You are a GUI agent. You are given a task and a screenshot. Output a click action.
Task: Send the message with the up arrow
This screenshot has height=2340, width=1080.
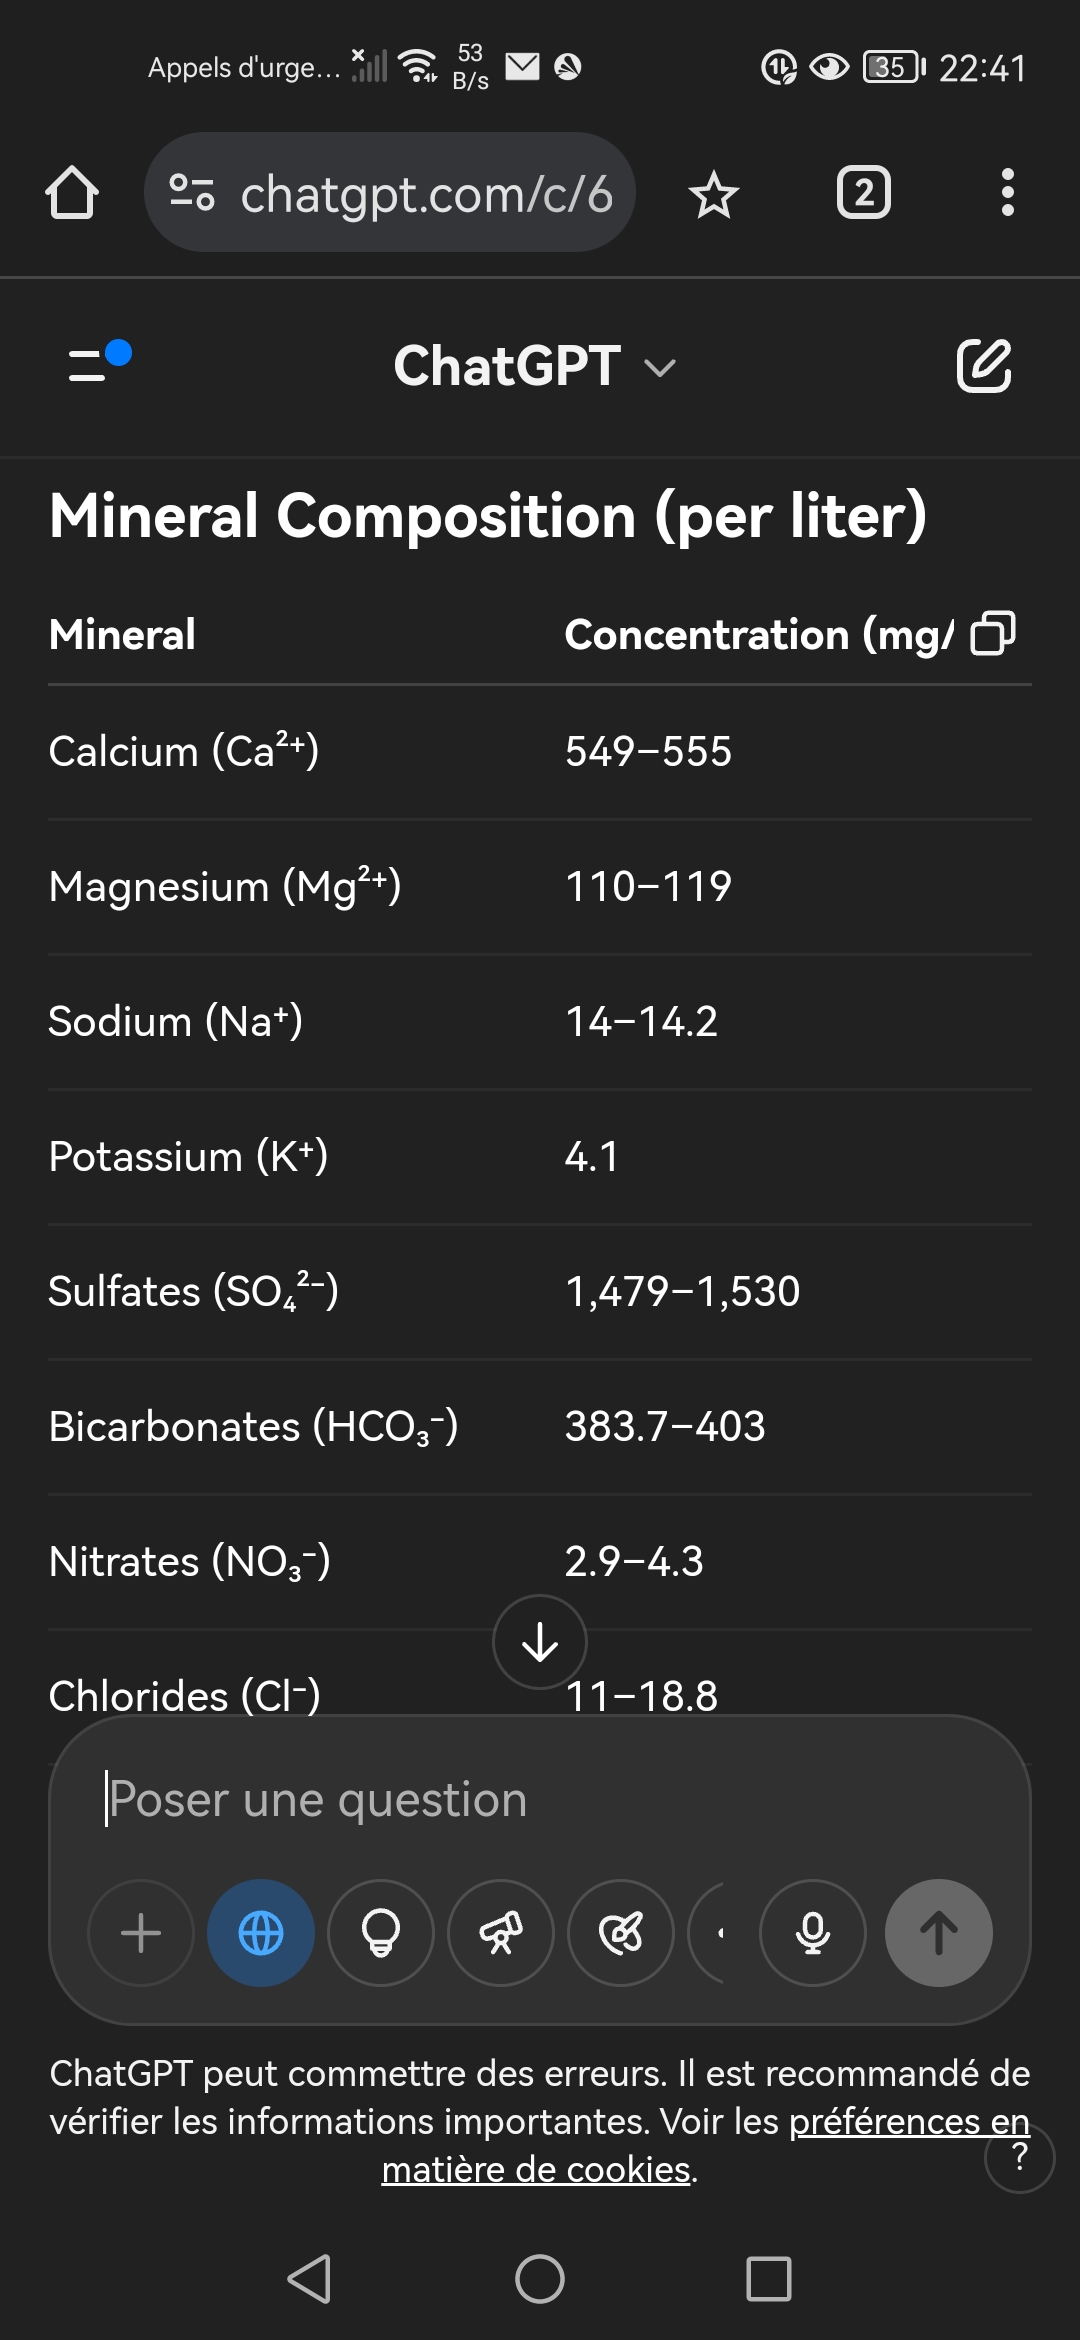point(939,1933)
